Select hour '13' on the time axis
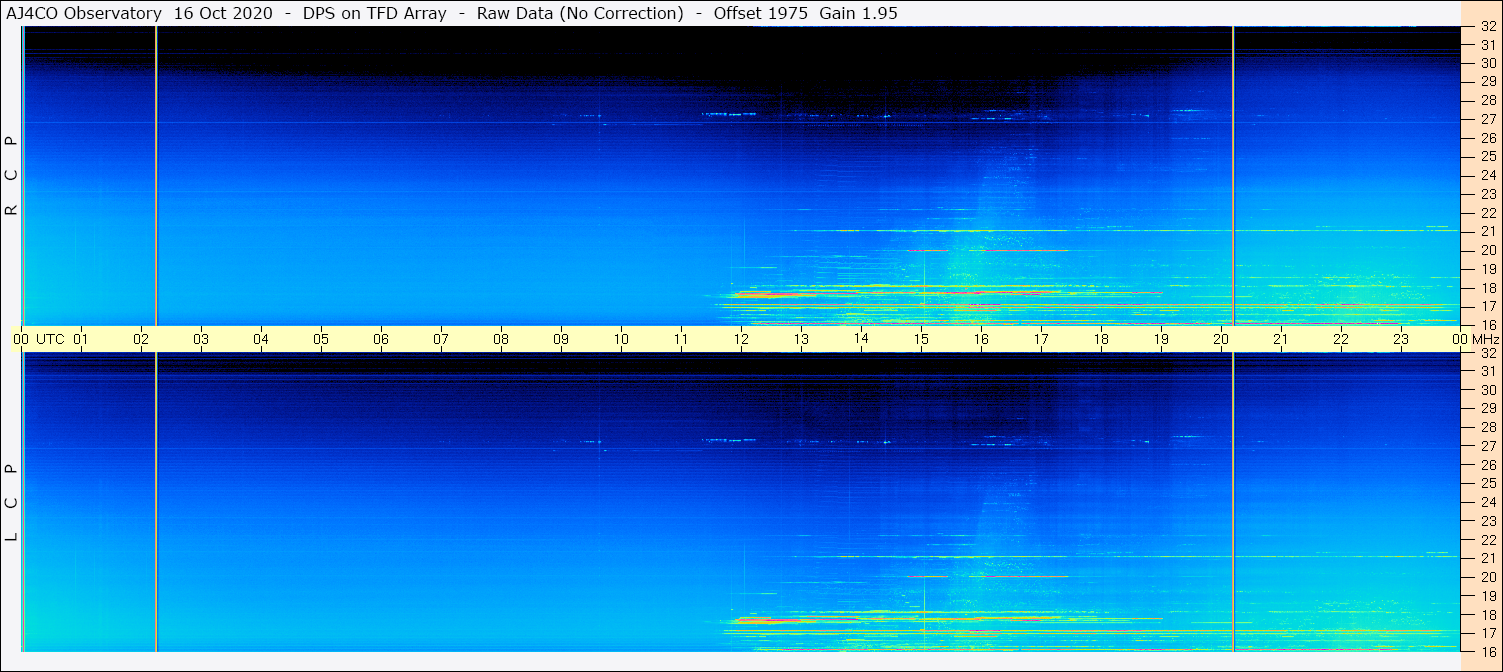 (x=801, y=339)
